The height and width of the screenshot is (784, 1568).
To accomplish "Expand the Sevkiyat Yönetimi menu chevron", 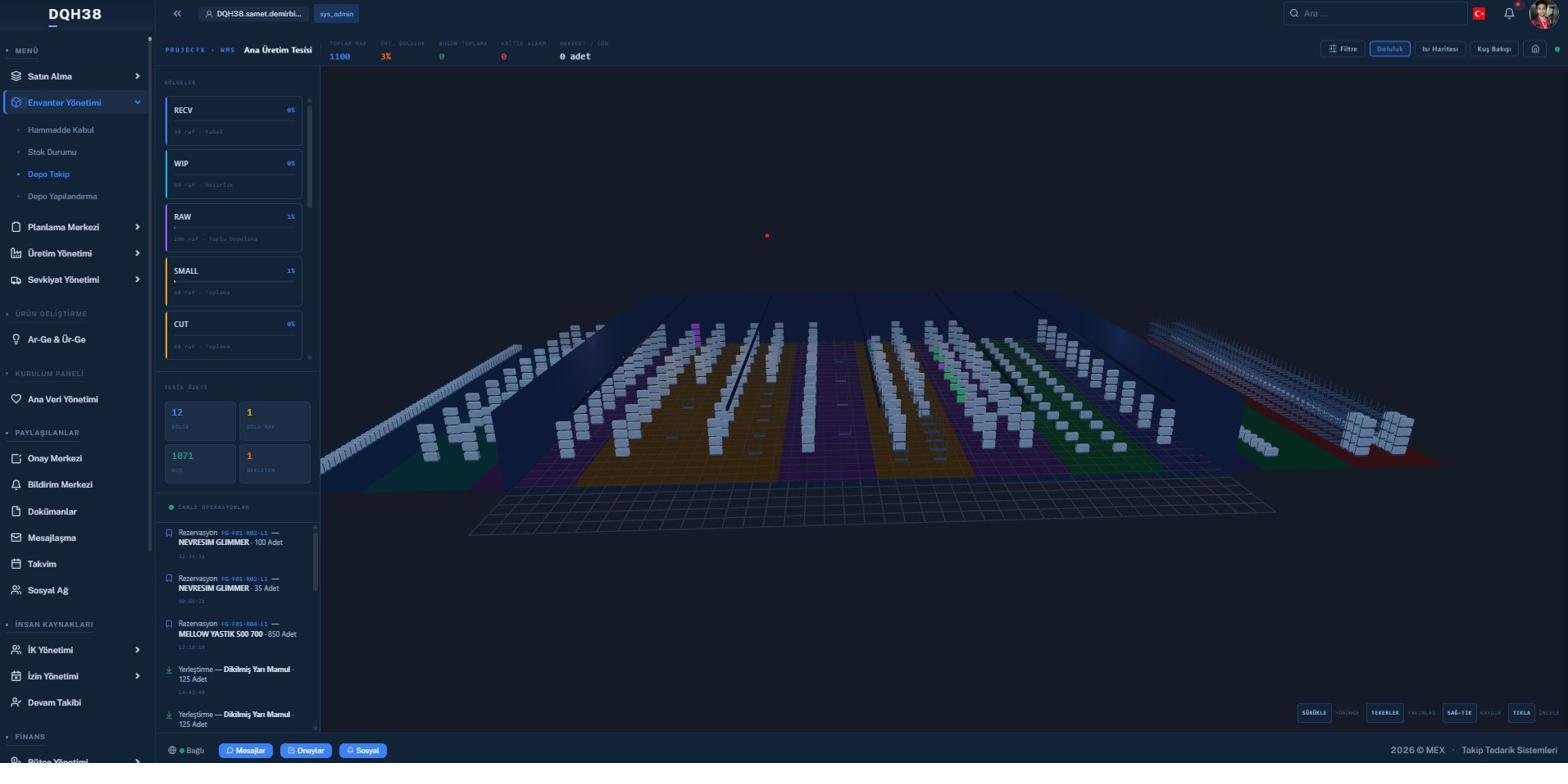I will [138, 280].
